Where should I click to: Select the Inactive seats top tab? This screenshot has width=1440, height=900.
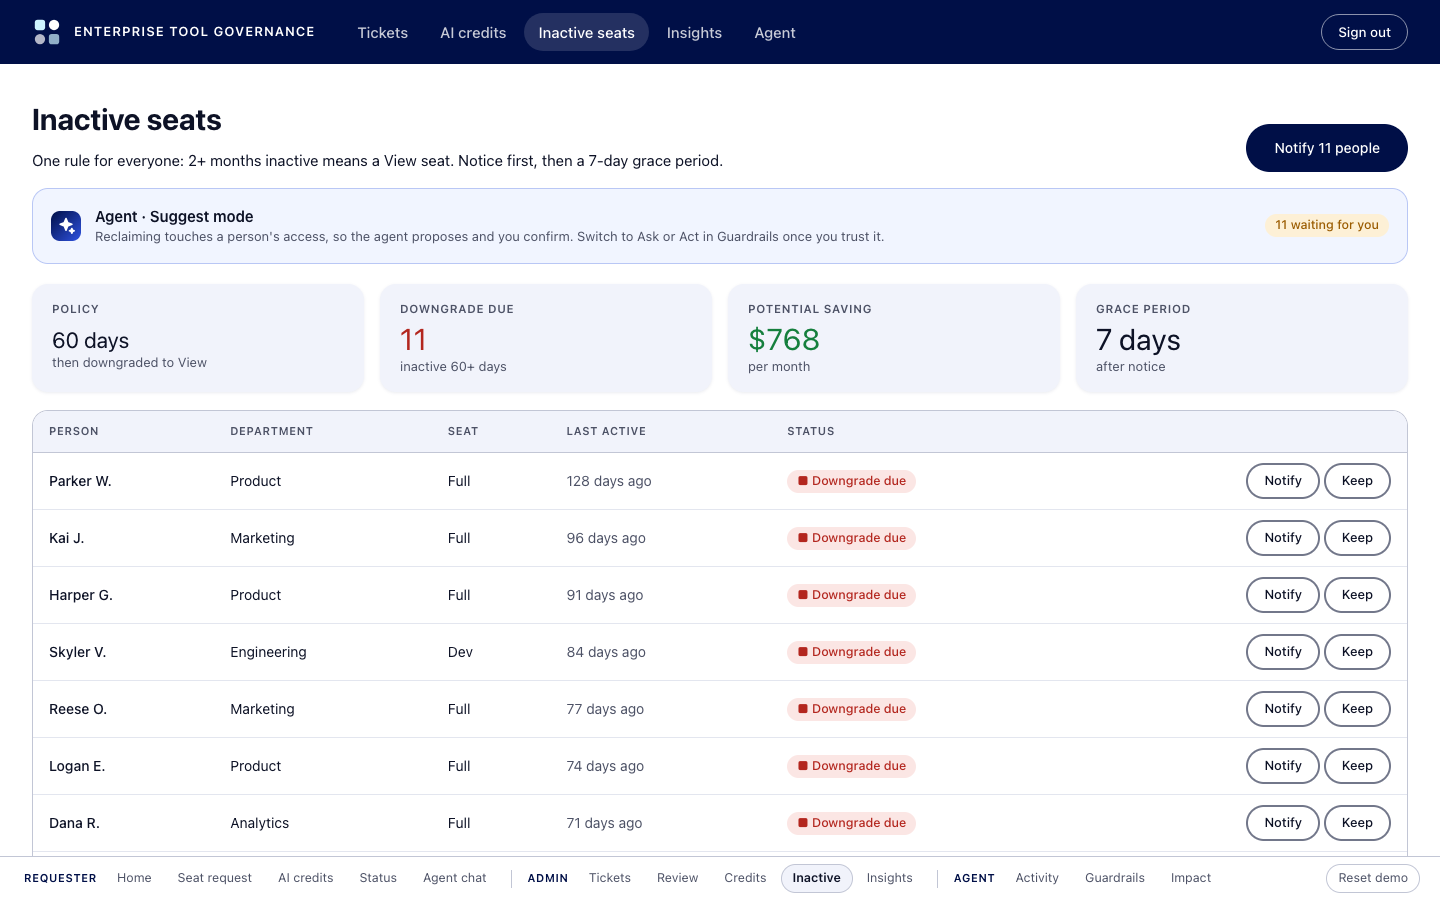[586, 32]
